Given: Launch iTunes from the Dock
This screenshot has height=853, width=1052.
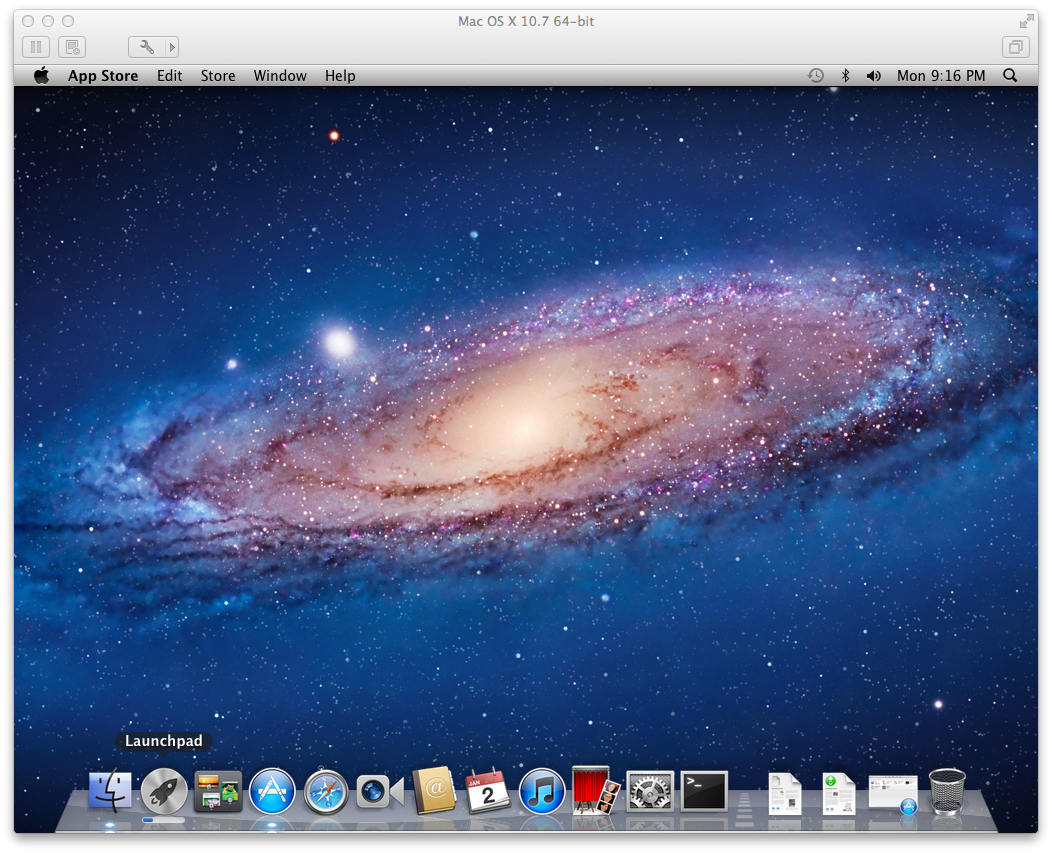Looking at the screenshot, I should coord(542,791).
